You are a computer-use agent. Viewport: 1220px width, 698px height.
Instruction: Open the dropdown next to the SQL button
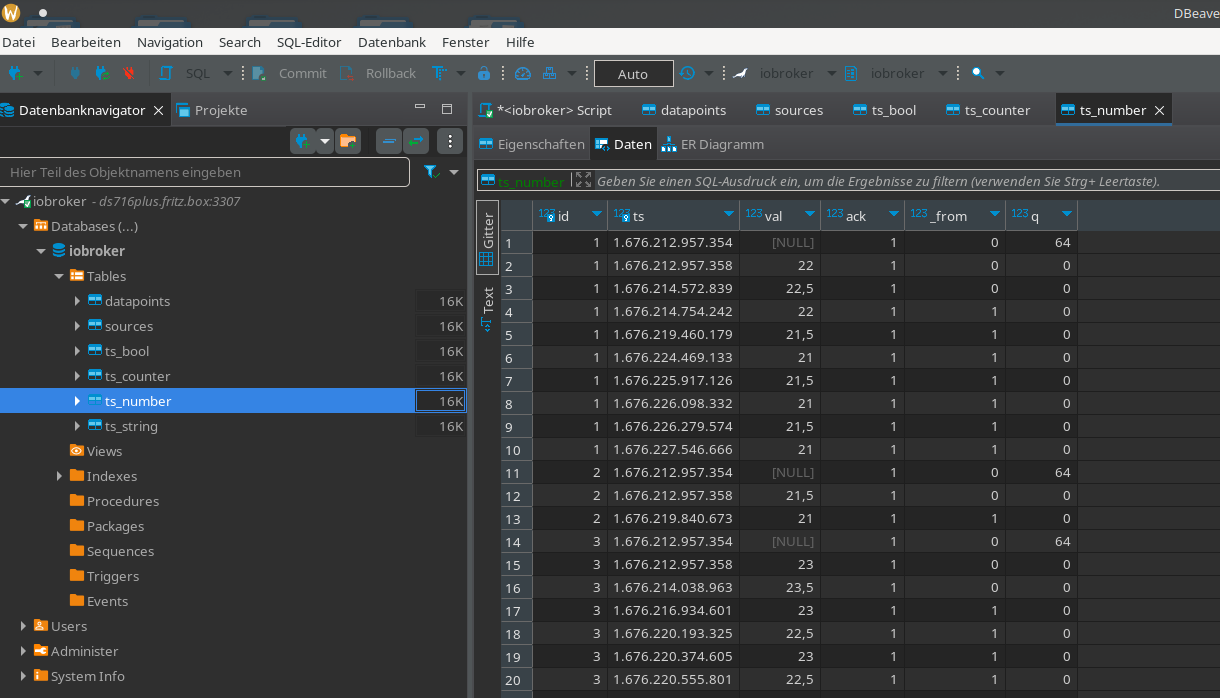click(227, 73)
